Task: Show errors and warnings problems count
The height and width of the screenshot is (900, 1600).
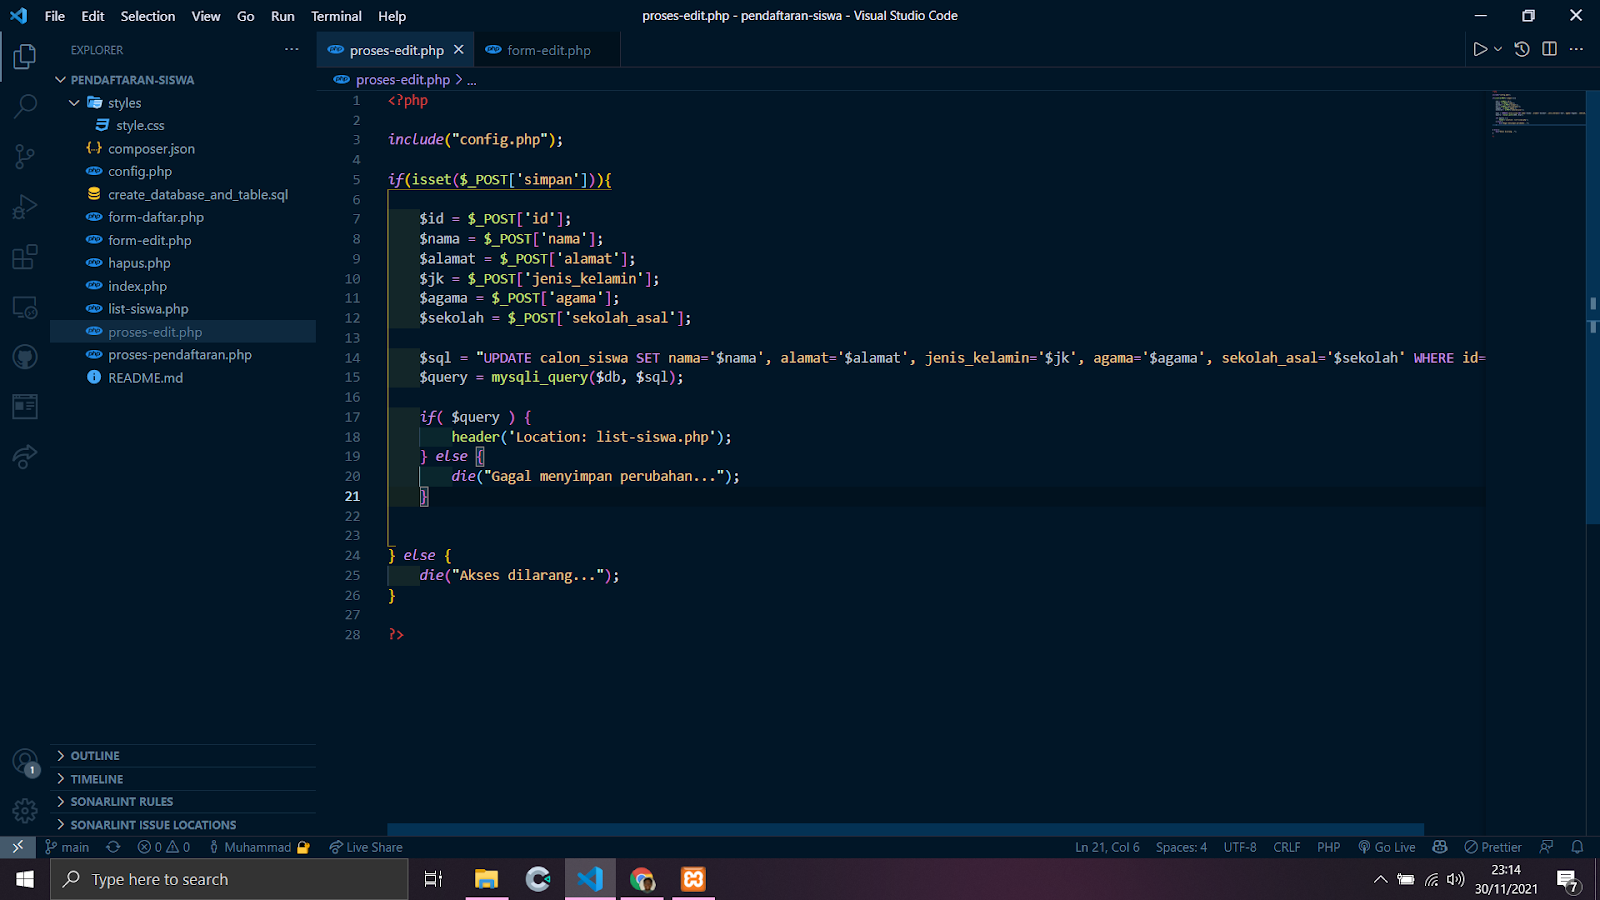Action: 164,847
